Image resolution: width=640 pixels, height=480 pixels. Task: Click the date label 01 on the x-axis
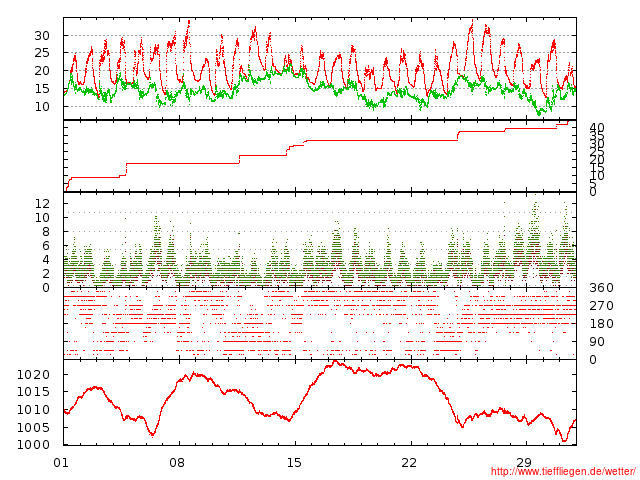pos(61,462)
